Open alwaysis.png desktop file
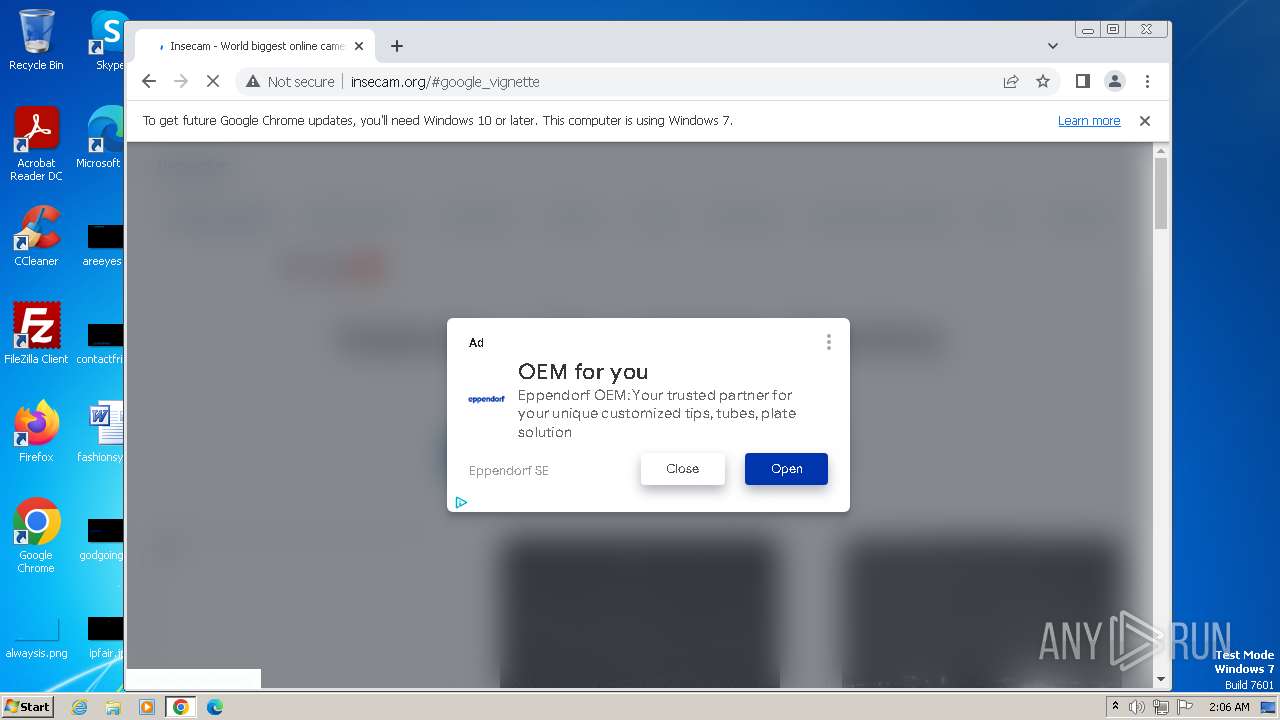Viewport: 1280px width, 720px height. (36, 638)
